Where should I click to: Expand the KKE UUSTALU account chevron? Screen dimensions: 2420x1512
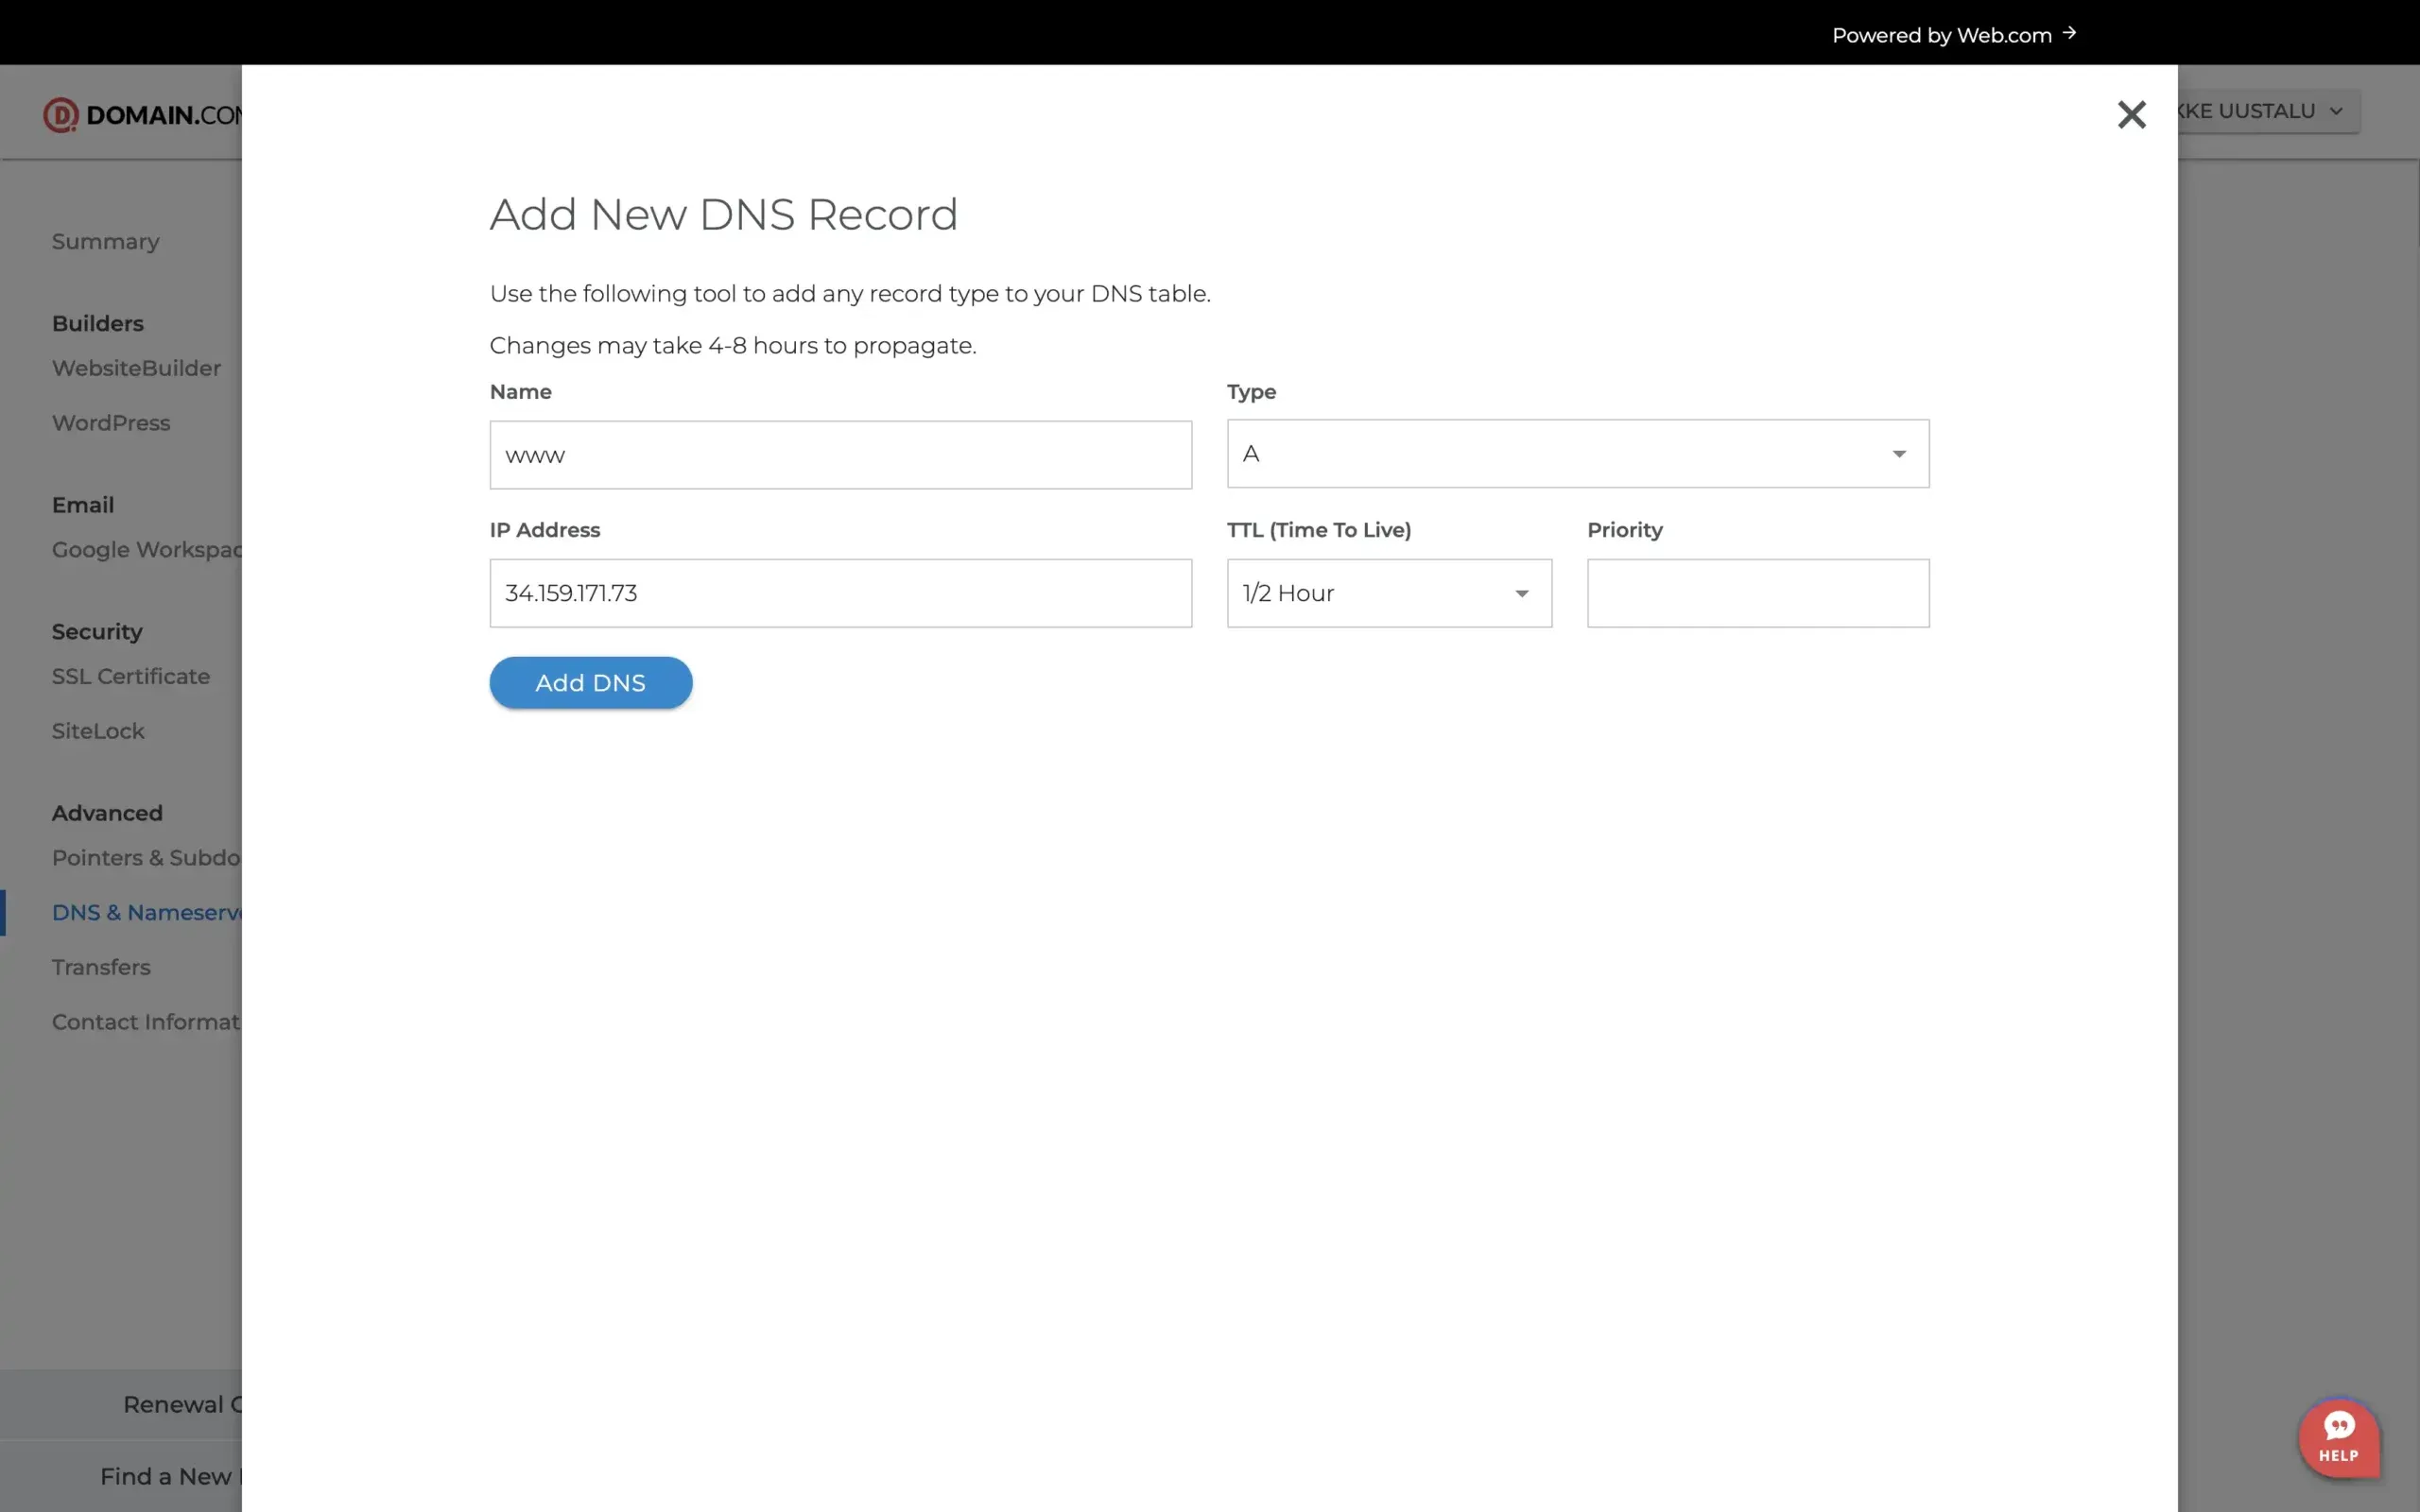(x=2335, y=111)
